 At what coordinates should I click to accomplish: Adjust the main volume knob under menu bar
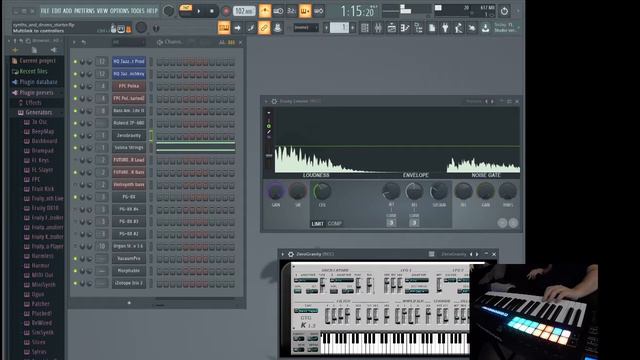(x=141, y=28)
